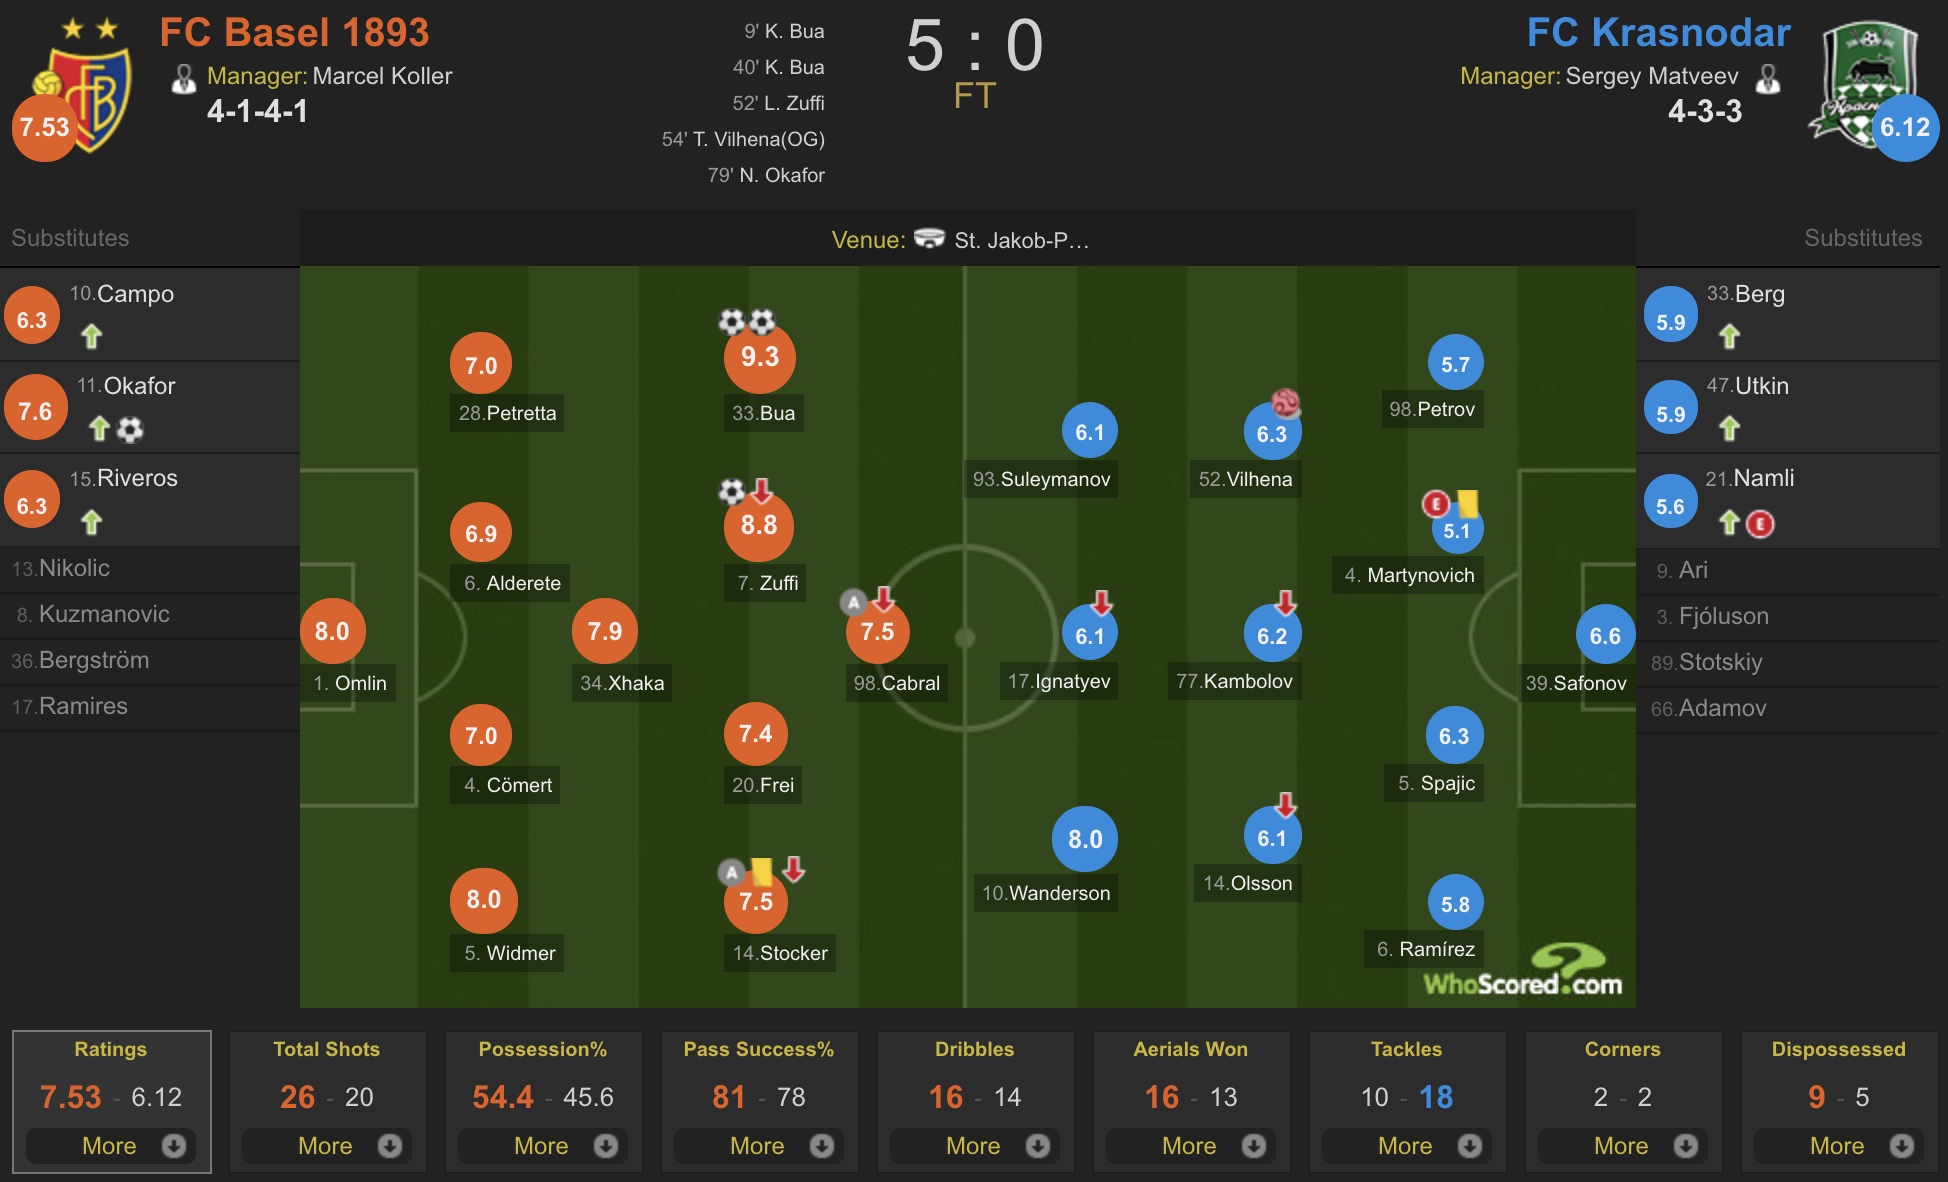Image resolution: width=1948 pixels, height=1182 pixels.
Task: Expand More under Total Shots
Action: click(326, 1145)
